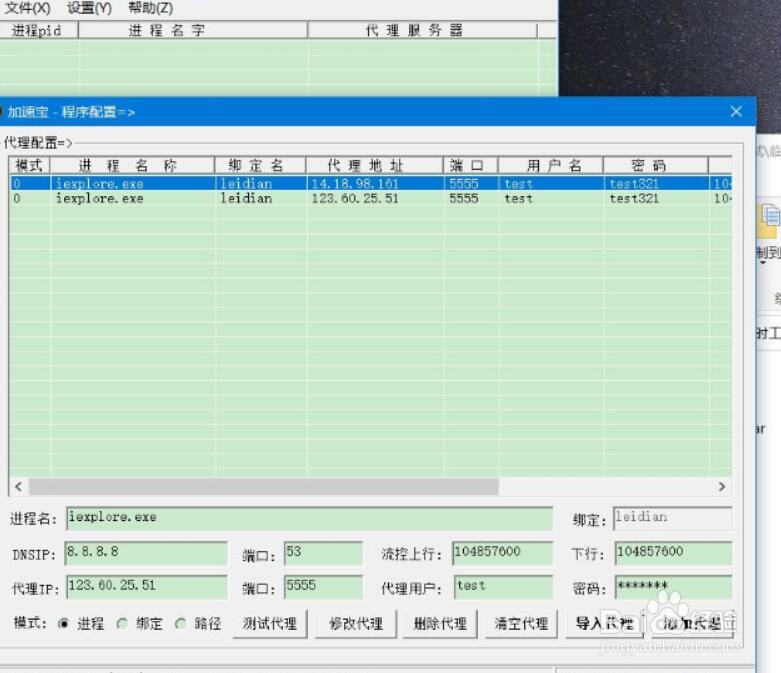The image size is (781, 673).
Task: Click the 代理用户 field showing test
Action: coord(504,587)
